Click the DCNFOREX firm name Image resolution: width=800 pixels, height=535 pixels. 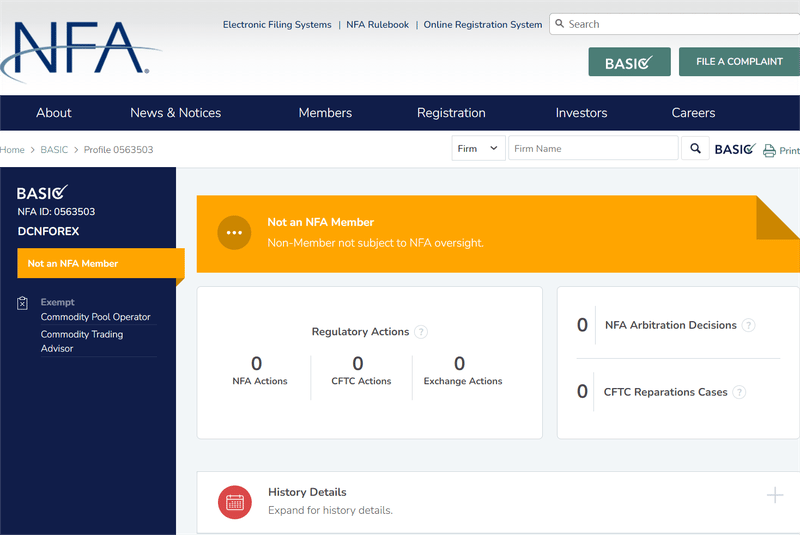coord(48,231)
